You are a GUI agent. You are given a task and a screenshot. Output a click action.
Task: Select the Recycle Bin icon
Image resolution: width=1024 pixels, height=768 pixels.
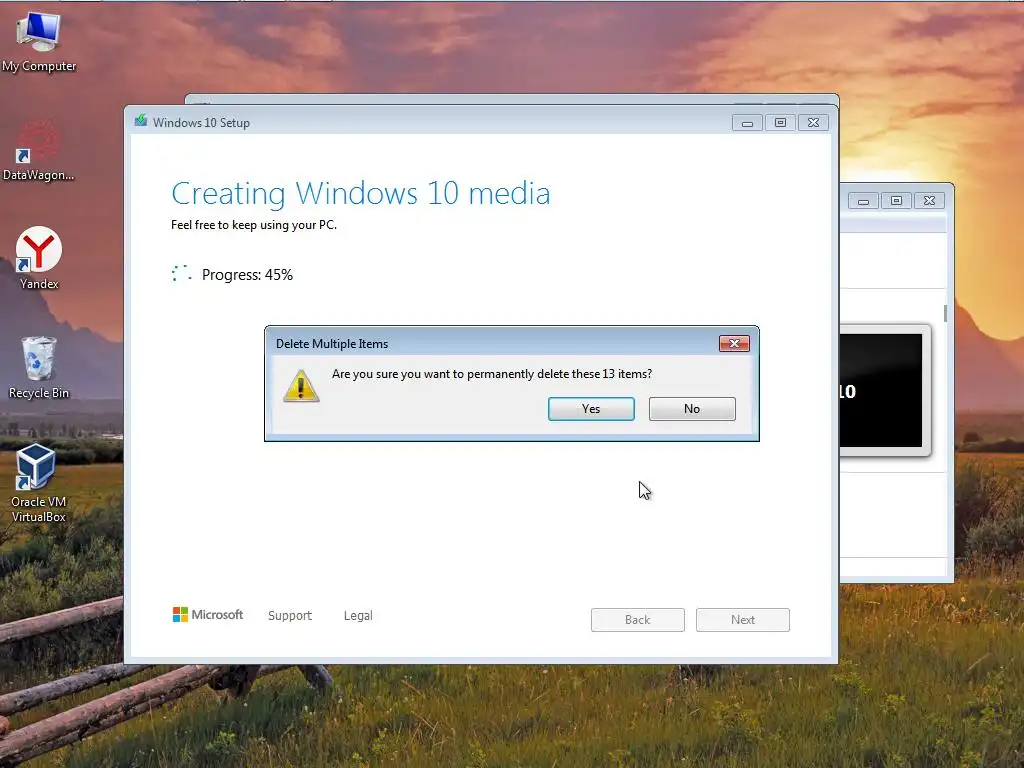(39, 367)
